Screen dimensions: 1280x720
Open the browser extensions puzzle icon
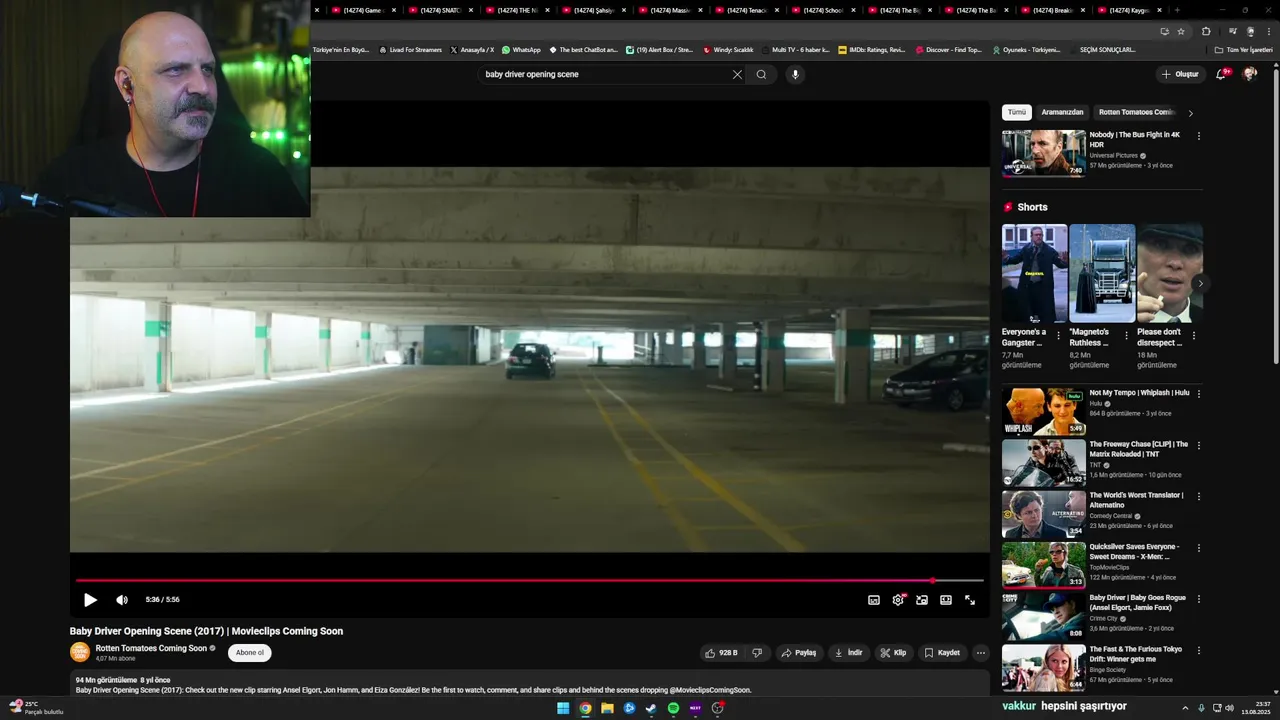click(x=1206, y=31)
